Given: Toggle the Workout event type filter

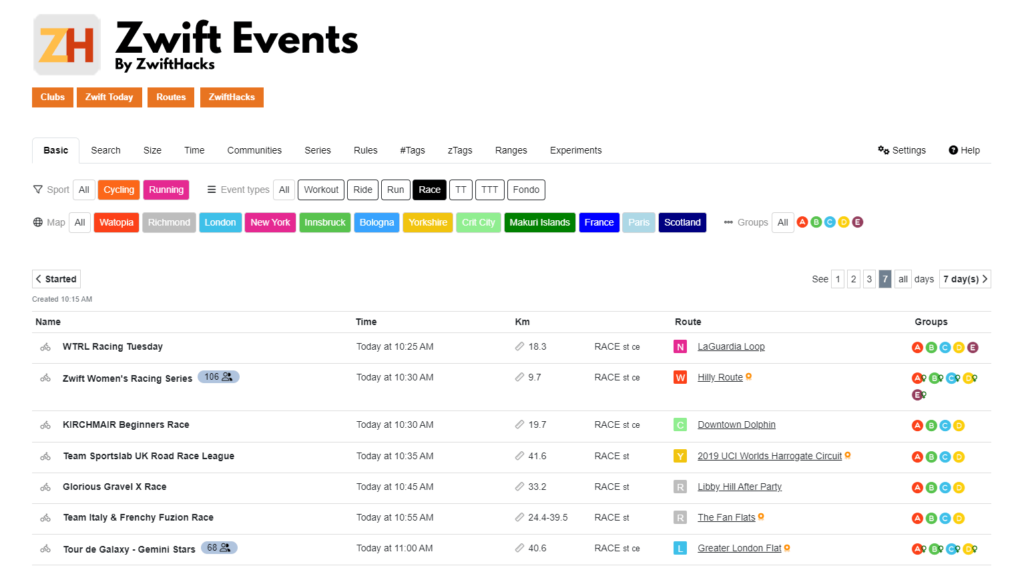Looking at the screenshot, I should (x=321, y=190).
